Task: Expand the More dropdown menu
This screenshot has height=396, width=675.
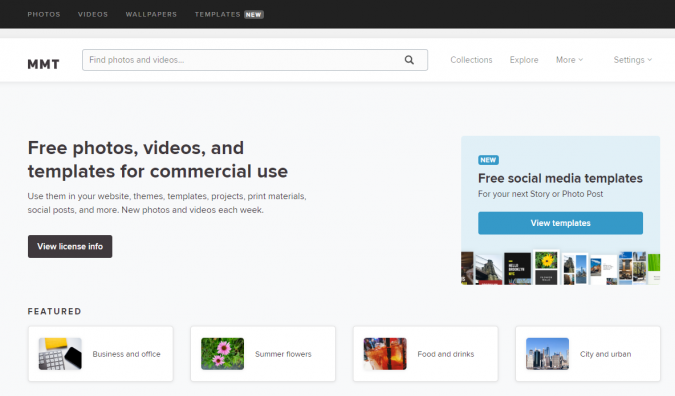Action: tap(569, 60)
